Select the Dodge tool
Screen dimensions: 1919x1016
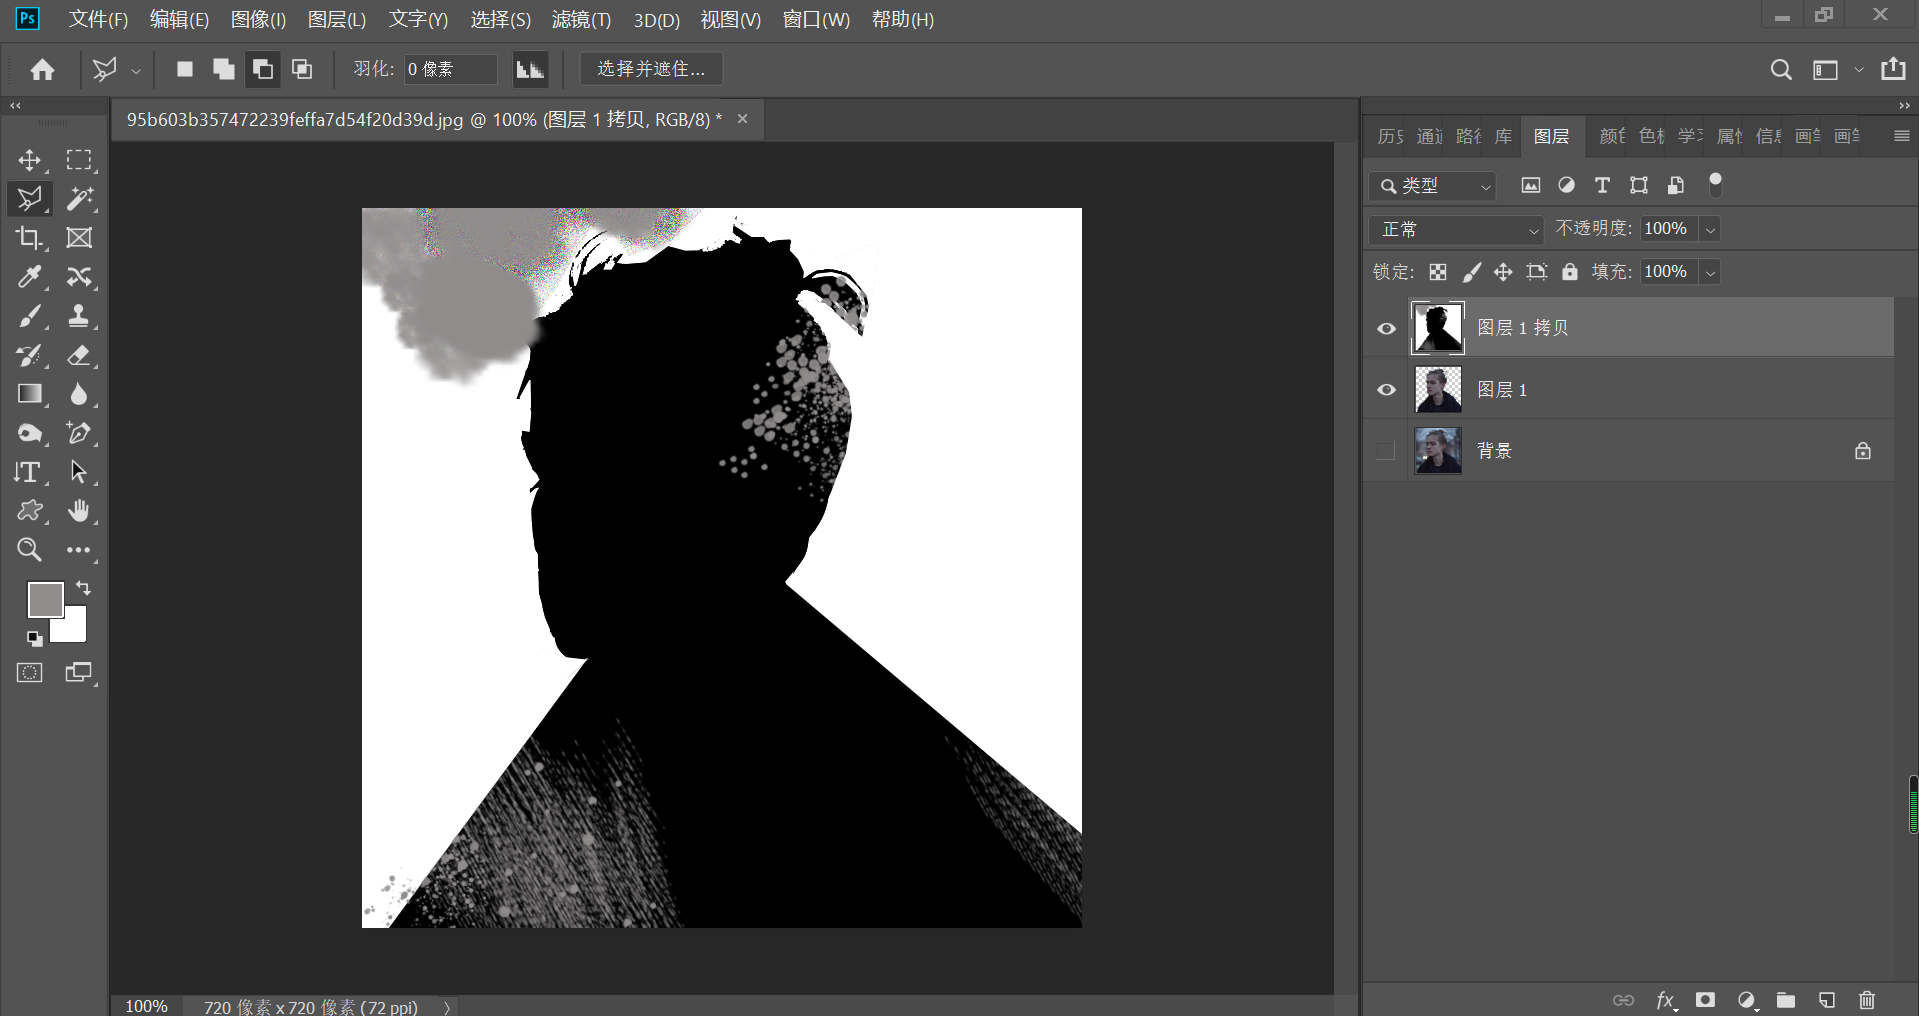(x=30, y=433)
